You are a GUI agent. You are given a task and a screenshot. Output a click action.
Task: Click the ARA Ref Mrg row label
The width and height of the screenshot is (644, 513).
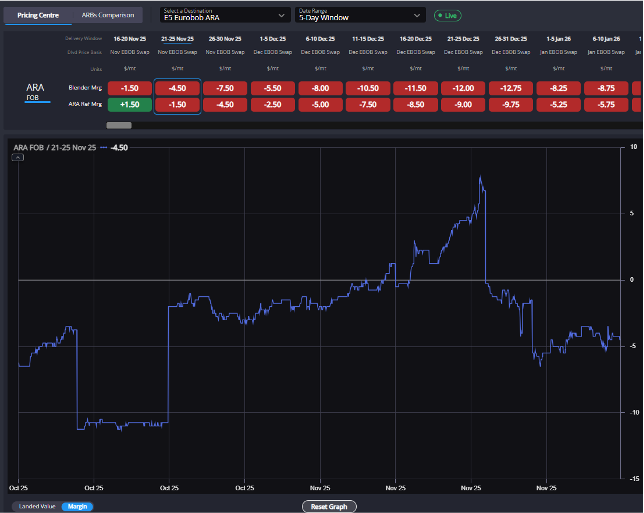point(85,104)
